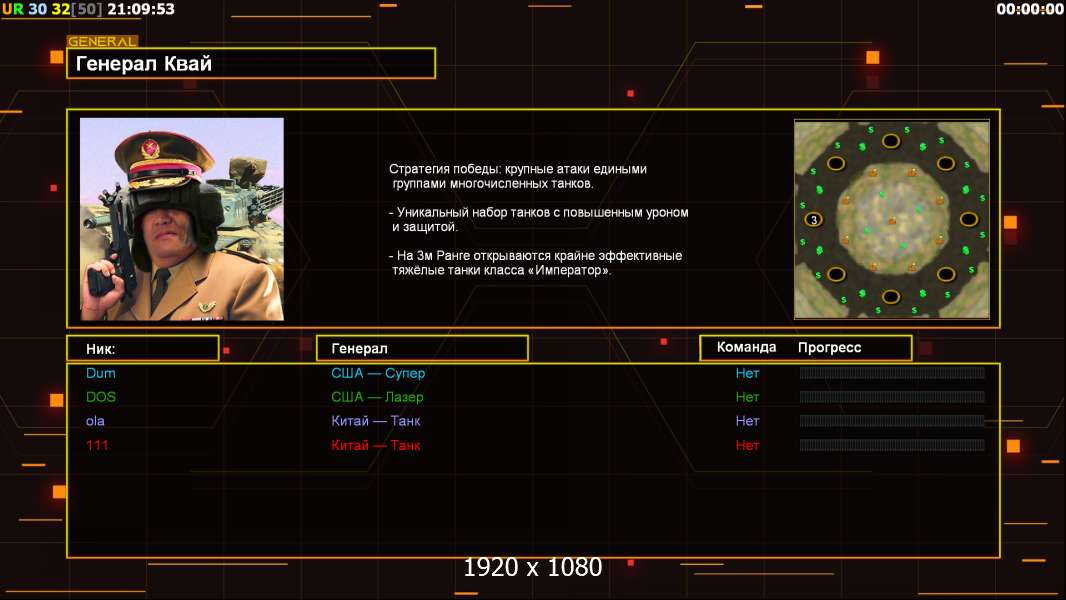The height and width of the screenshot is (600, 1066).
Task: Click the supply crate at the minimap center
Action: [891, 220]
